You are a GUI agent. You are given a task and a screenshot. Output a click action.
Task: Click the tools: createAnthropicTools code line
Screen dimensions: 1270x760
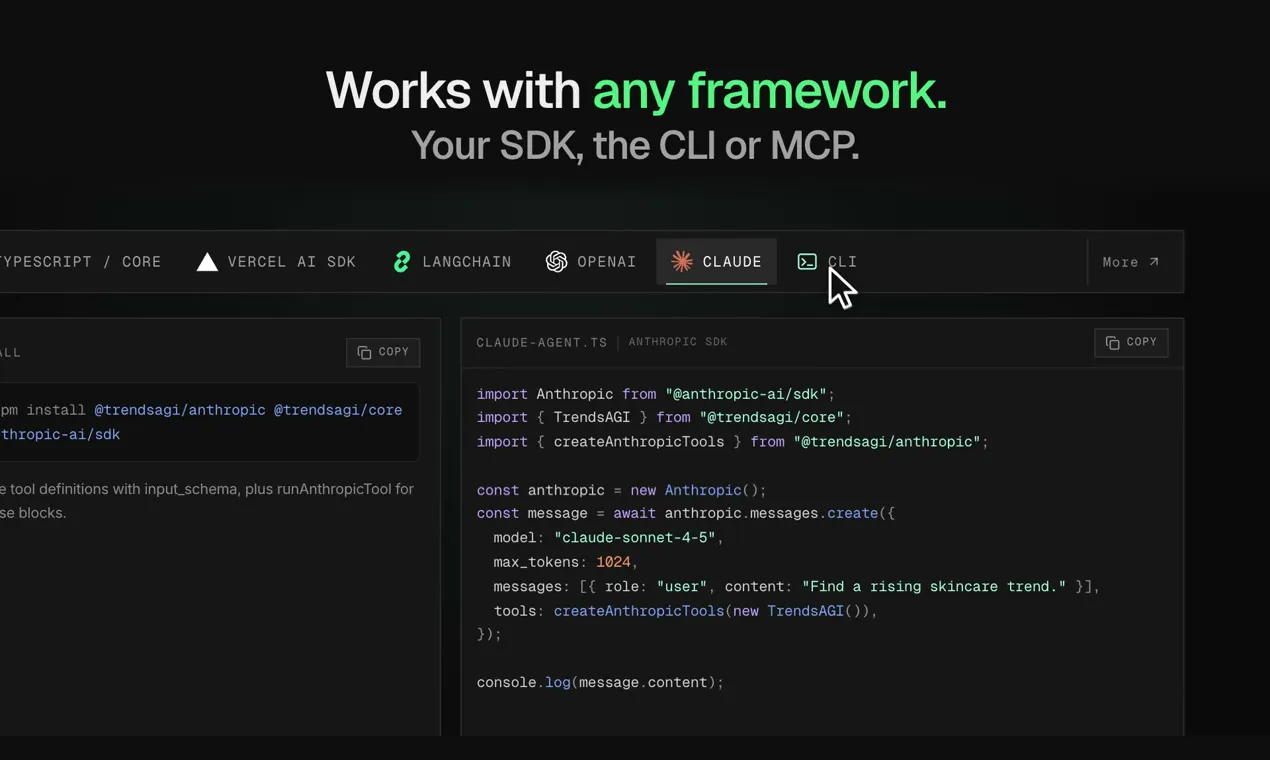point(686,610)
